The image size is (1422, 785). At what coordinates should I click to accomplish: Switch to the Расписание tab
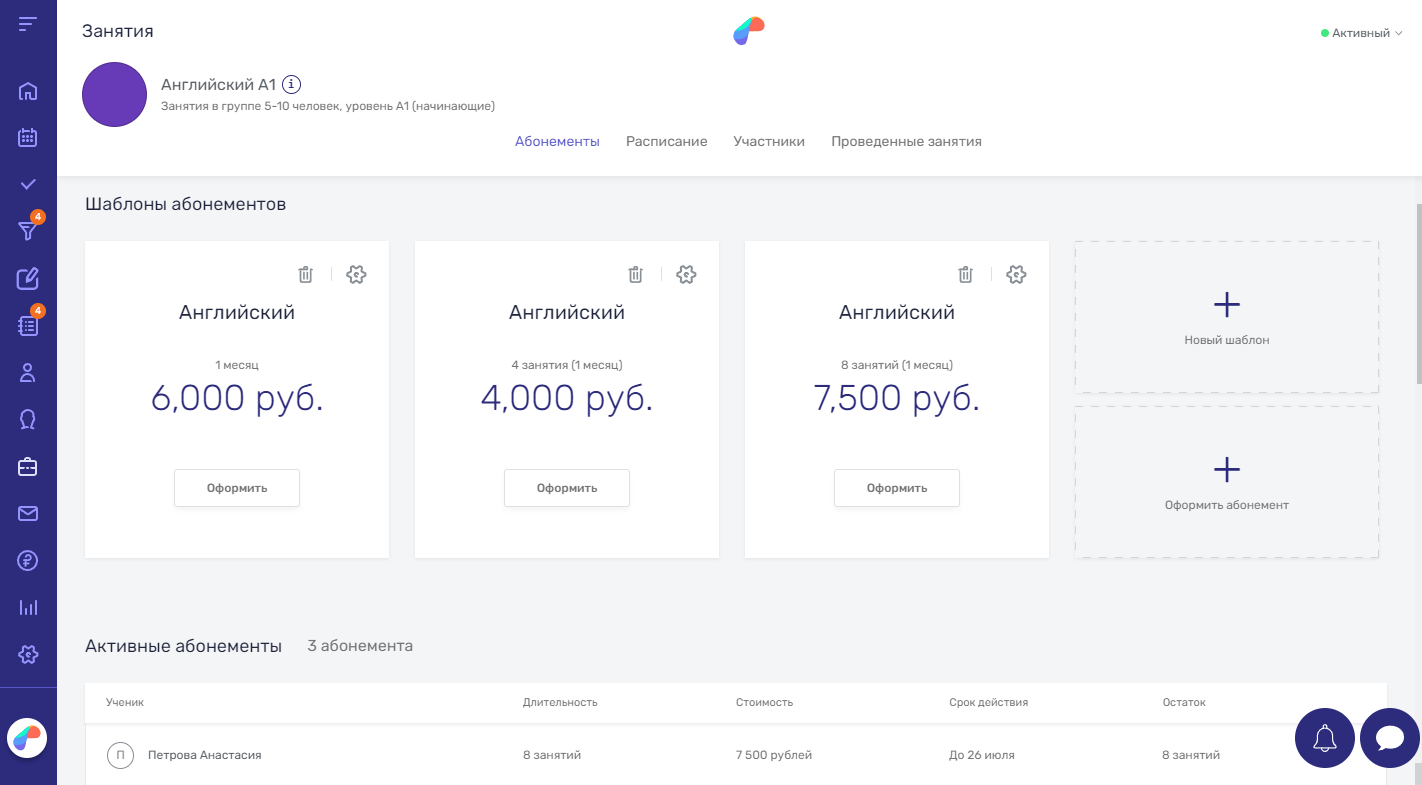click(667, 142)
